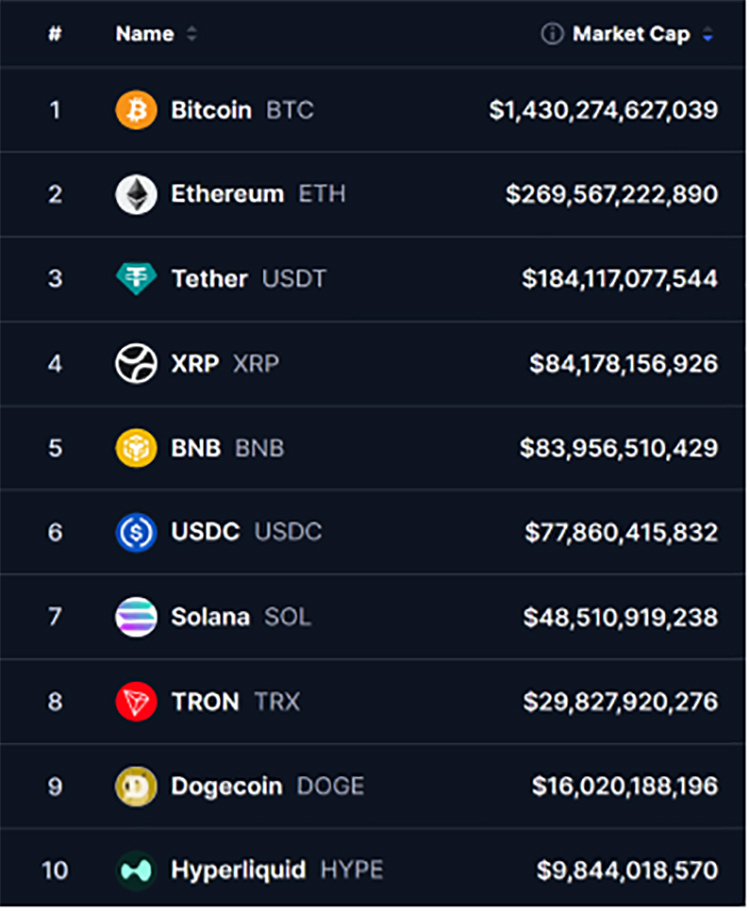This screenshot has width=750, height=911.
Task: Click the Solana logo icon
Action: [x=136, y=617]
